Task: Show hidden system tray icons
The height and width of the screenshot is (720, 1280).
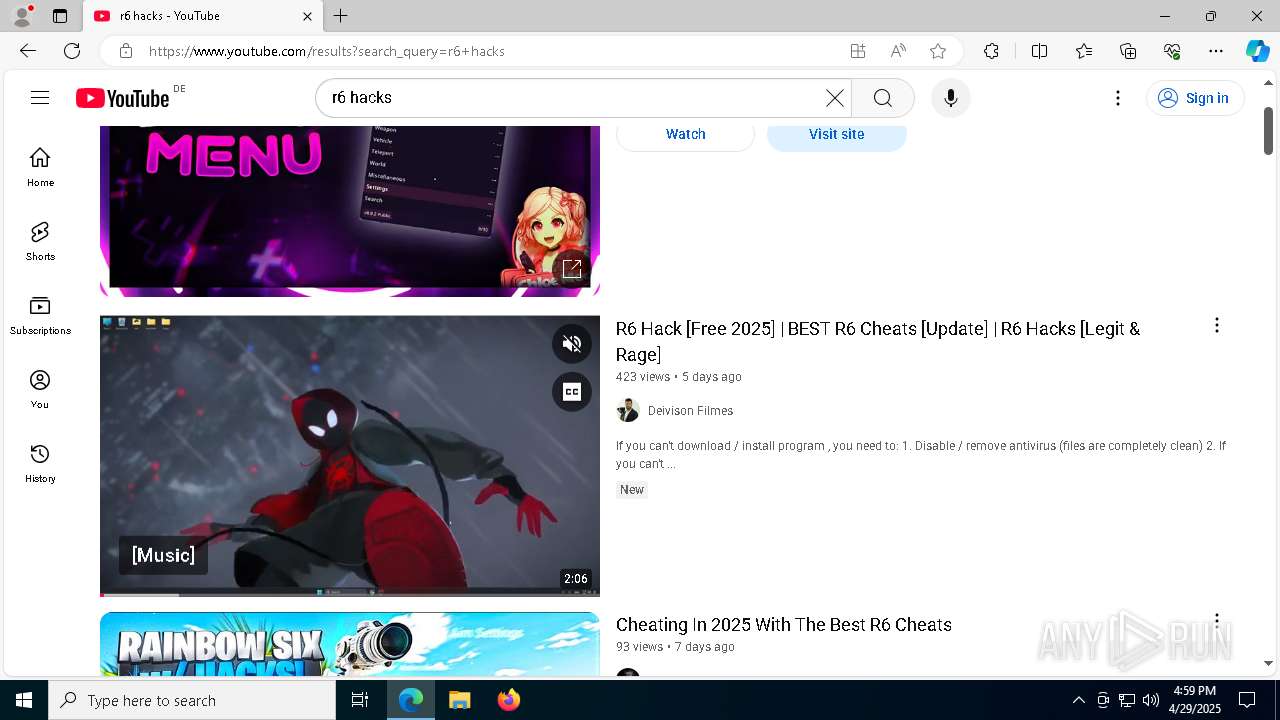Action: coord(1078,700)
